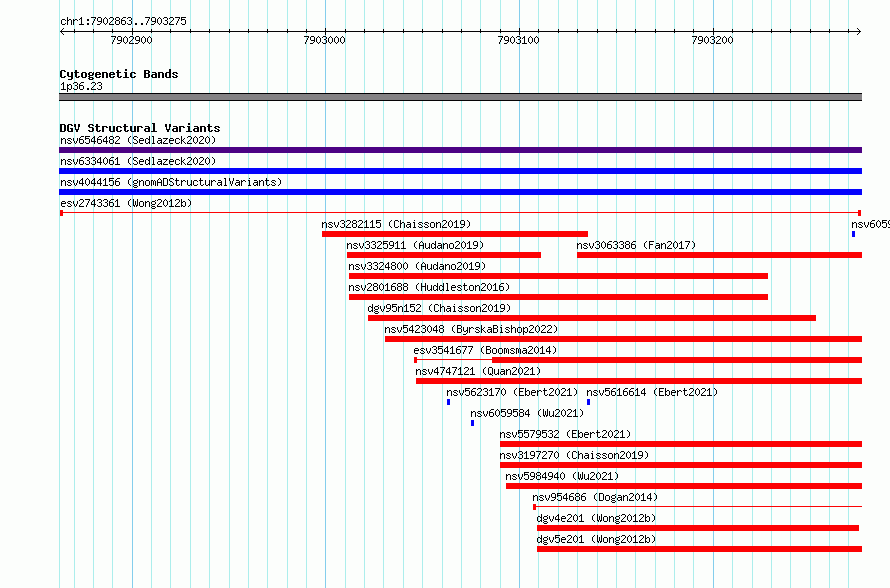Image resolution: width=890 pixels, height=588 pixels.
Task: Open the nsv5579532 (Ebert2021) label
Action: click(x=565, y=434)
